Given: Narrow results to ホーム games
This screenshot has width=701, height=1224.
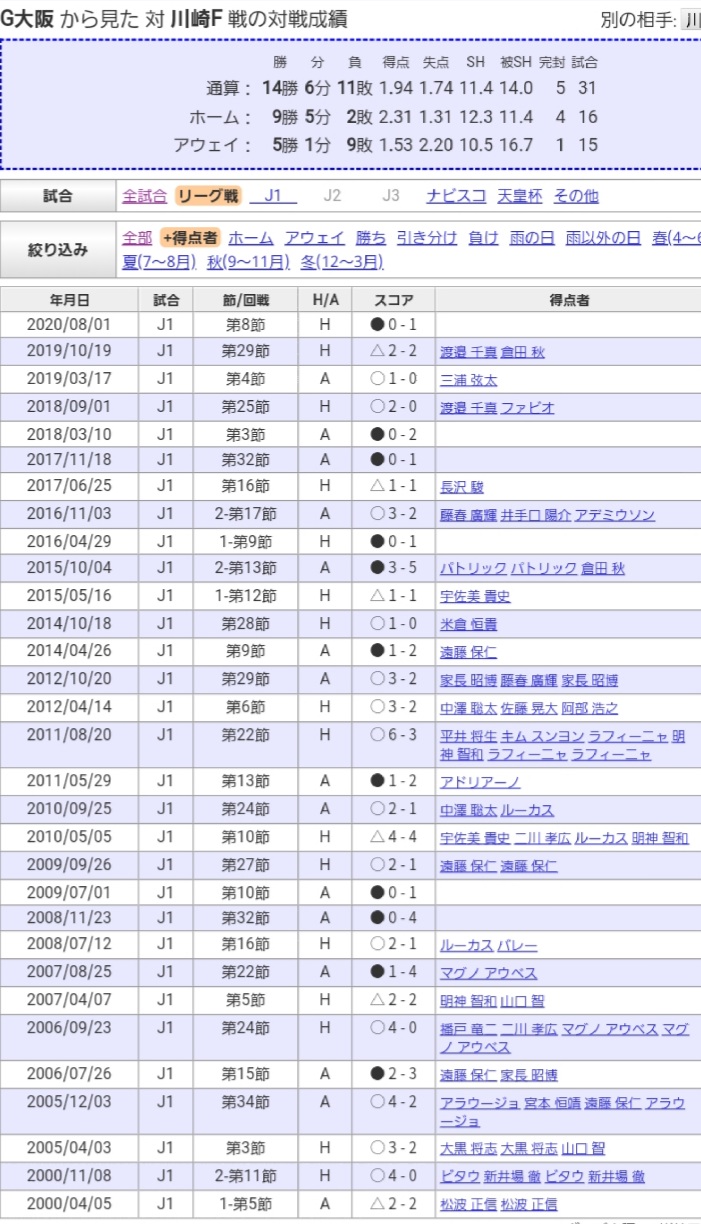Looking at the screenshot, I should (x=251, y=238).
